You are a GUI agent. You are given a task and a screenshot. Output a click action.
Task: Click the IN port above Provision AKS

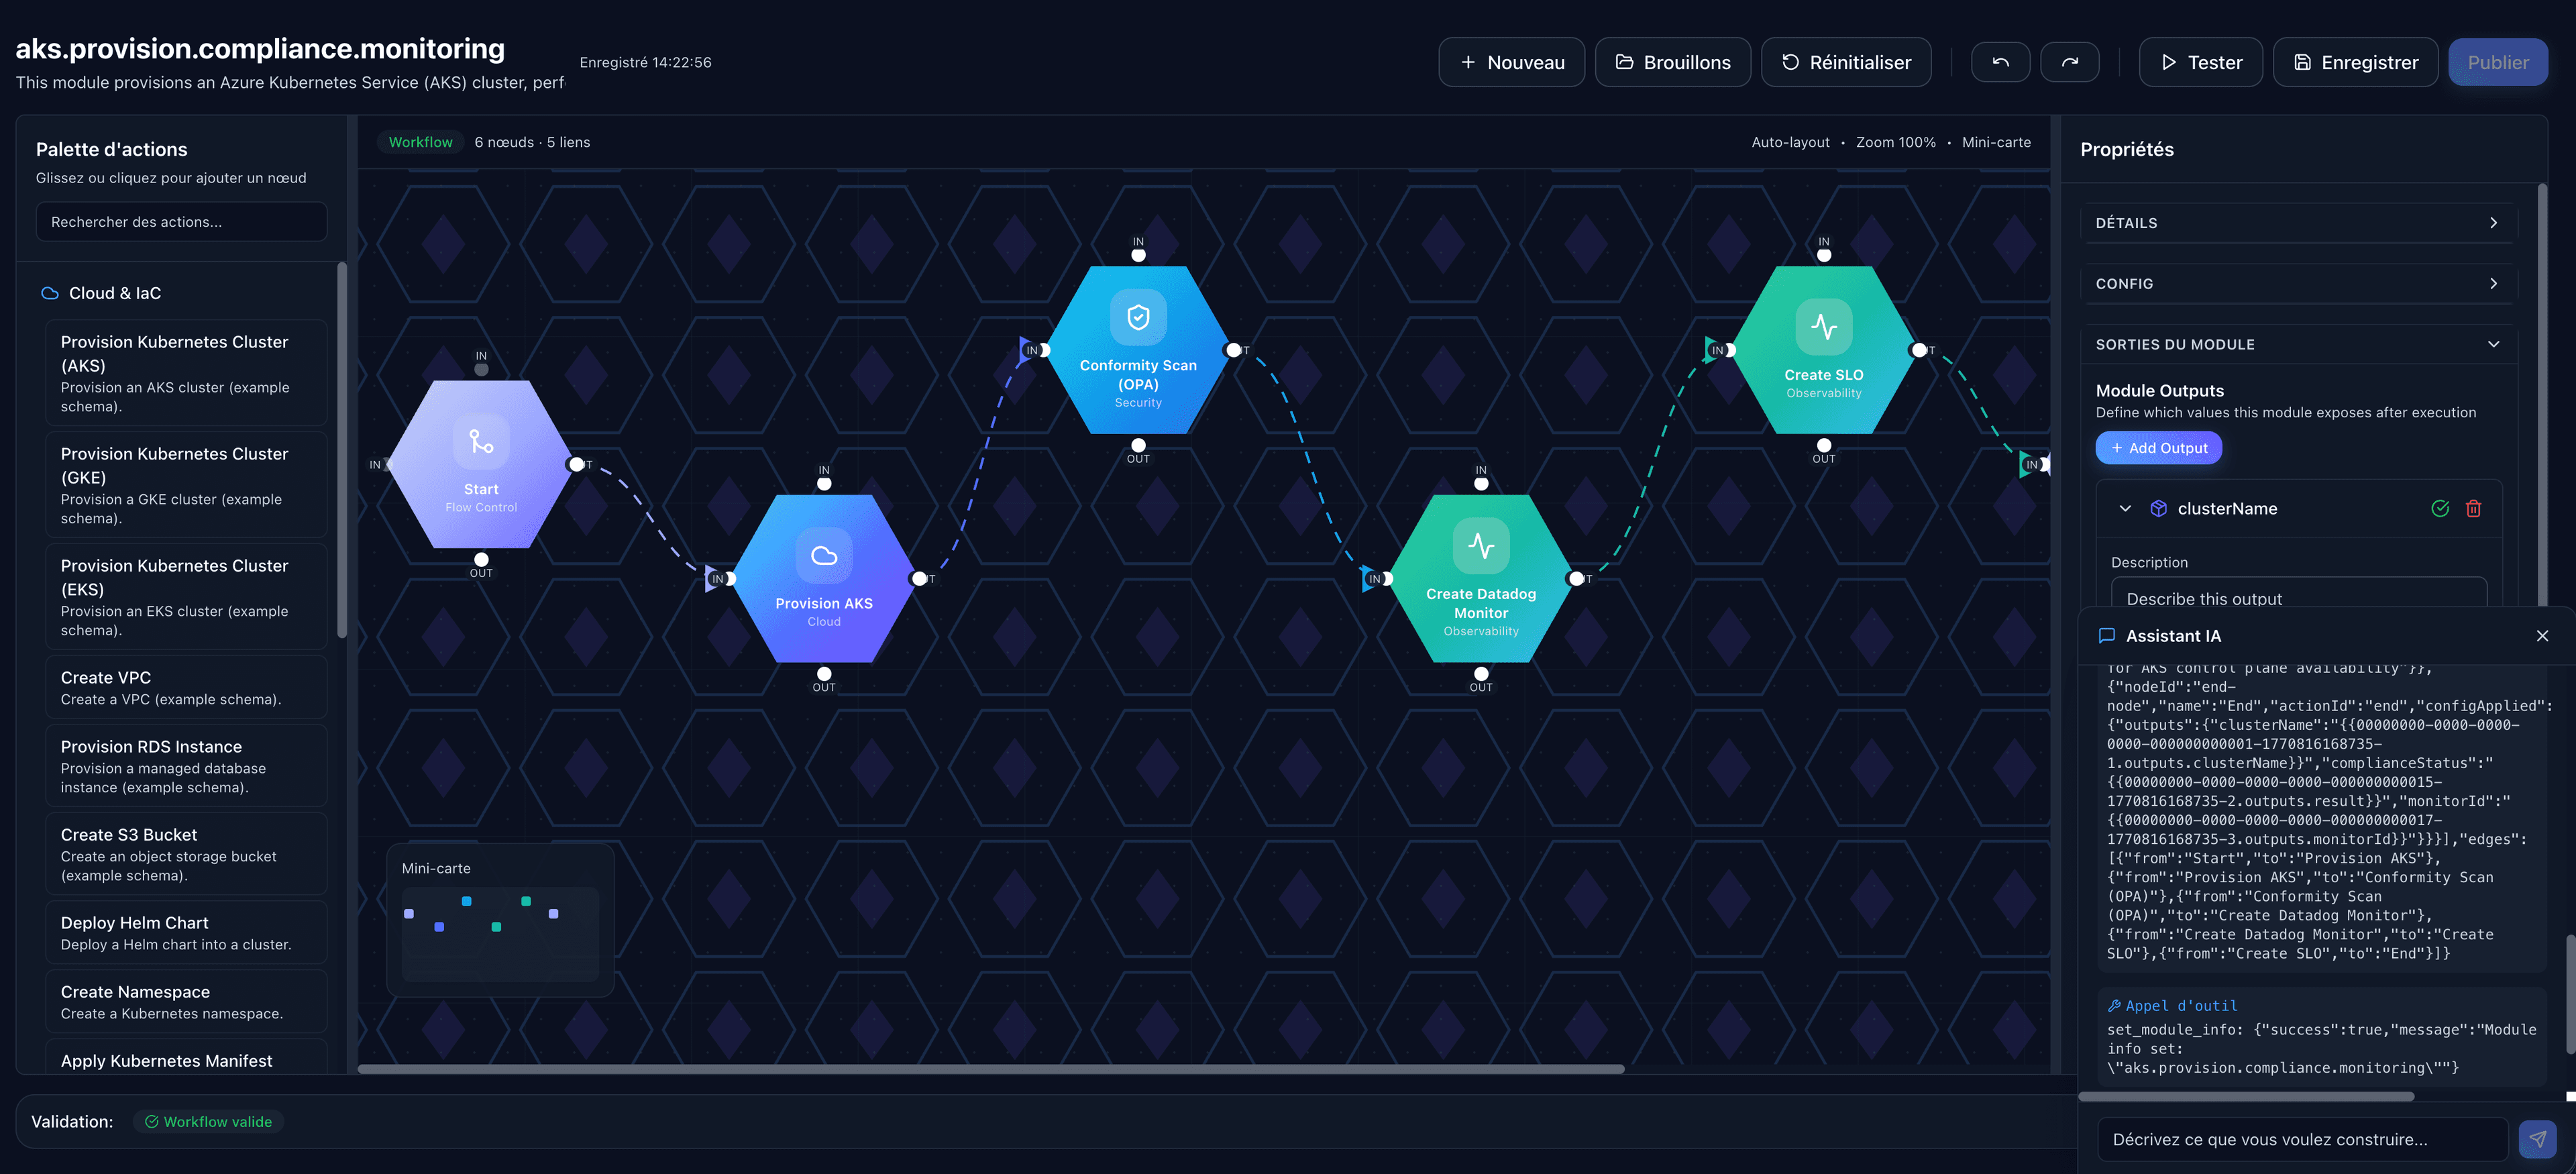coord(824,484)
